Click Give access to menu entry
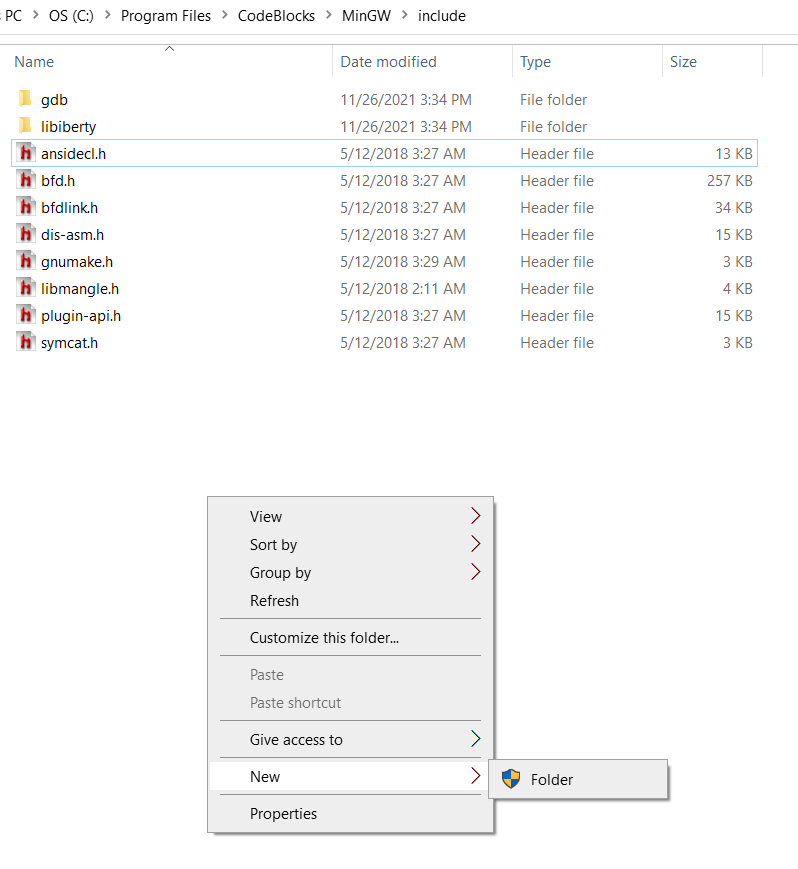The image size is (798, 869). pyautogui.click(x=296, y=740)
